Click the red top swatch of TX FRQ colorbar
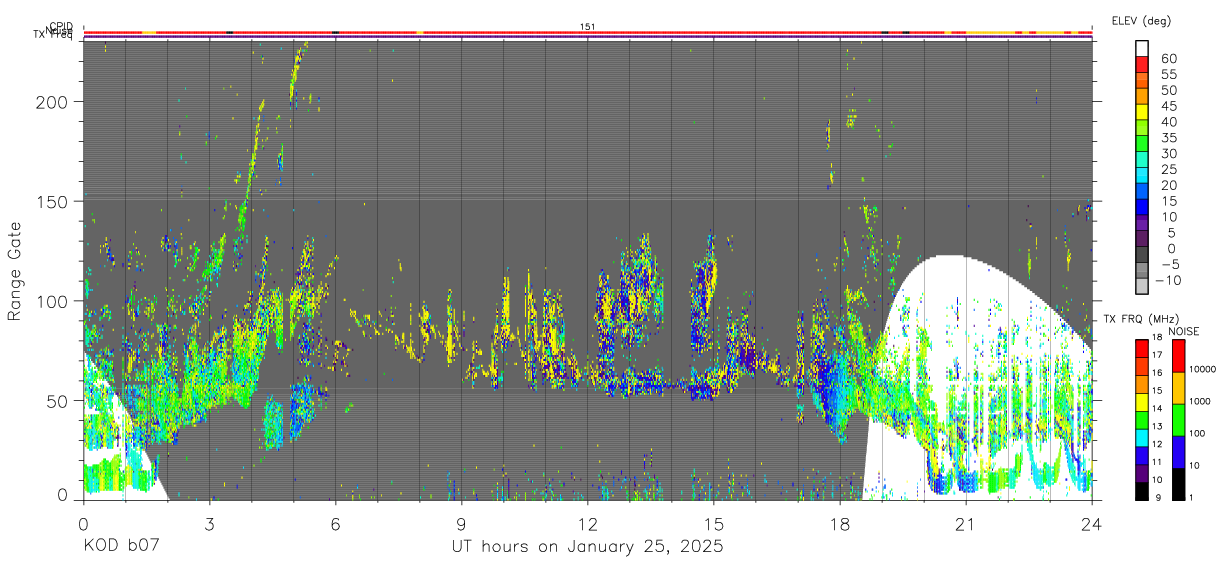 pos(1140,347)
